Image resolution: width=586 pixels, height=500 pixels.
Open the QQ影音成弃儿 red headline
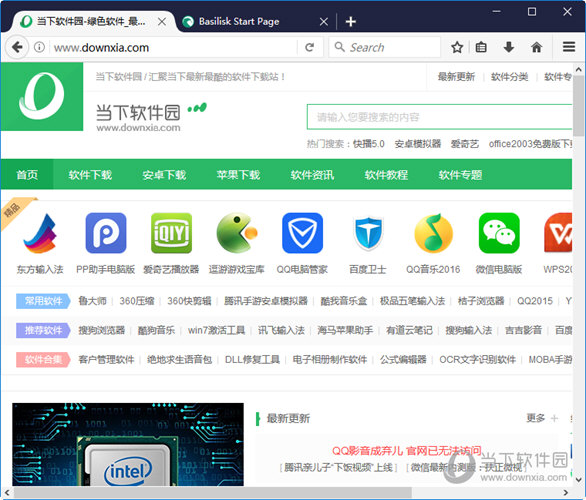click(x=407, y=451)
